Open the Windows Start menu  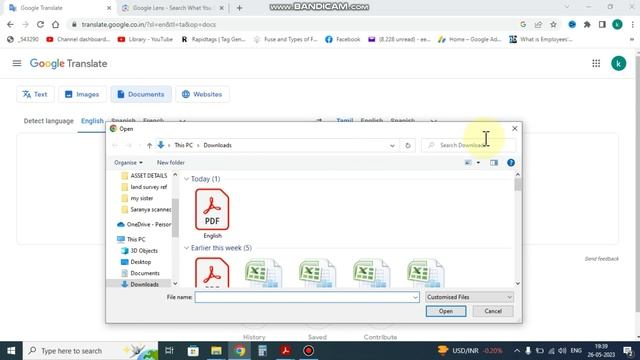coord(11,351)
